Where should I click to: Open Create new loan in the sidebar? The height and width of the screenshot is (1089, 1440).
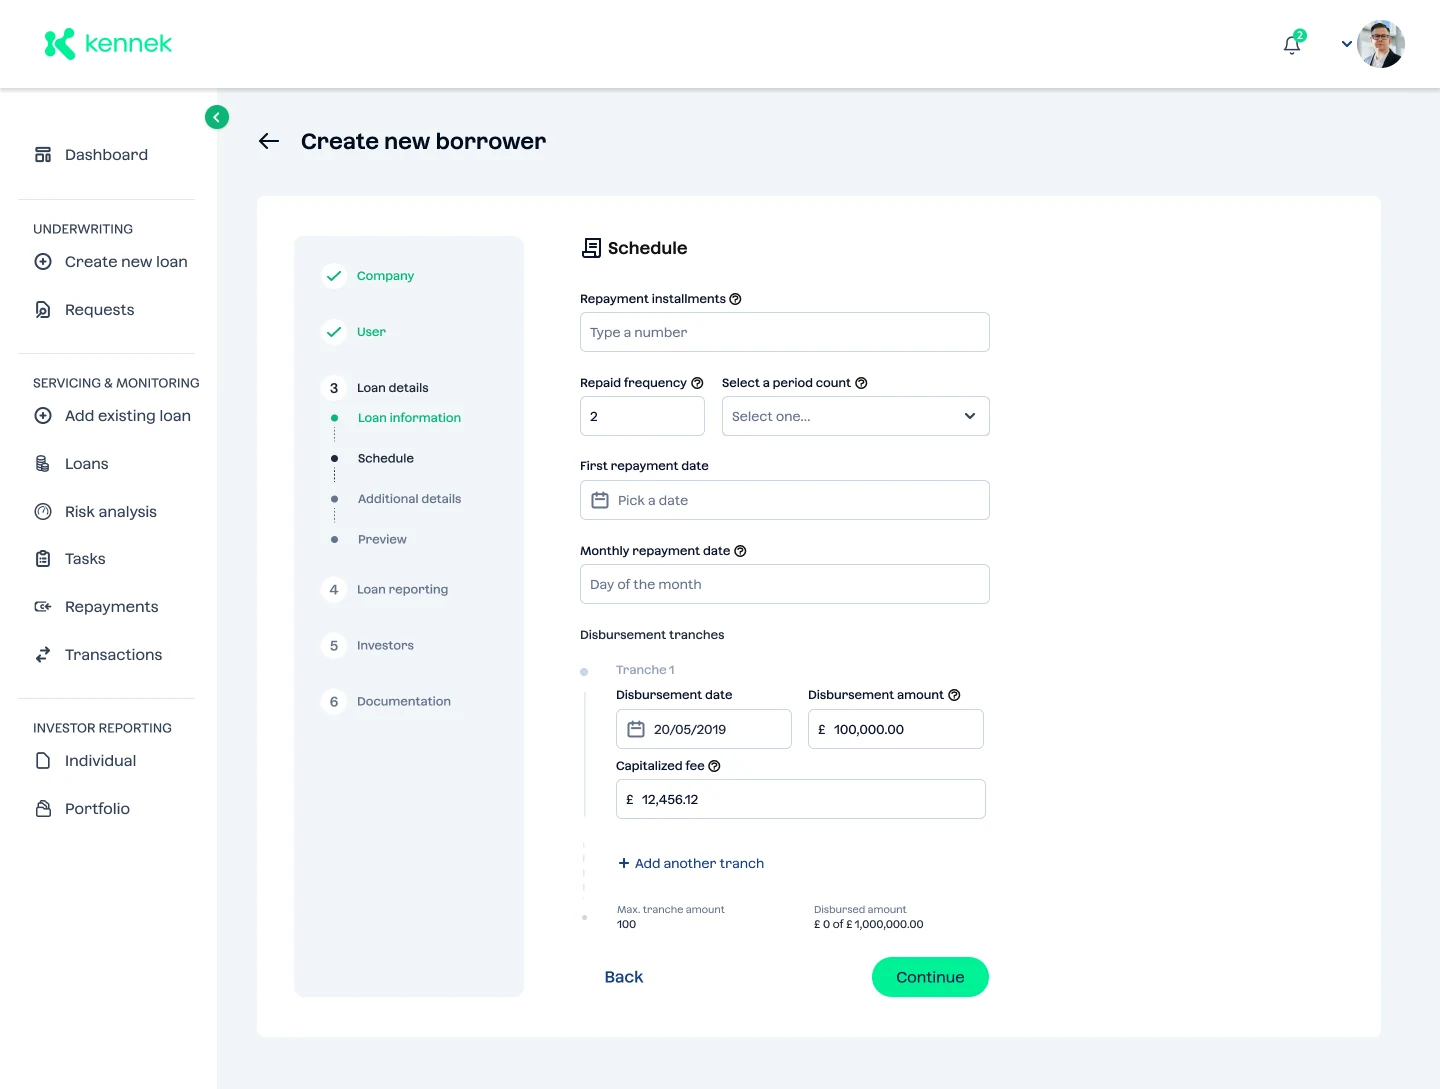pyautogui.click(x=111, y=262)
